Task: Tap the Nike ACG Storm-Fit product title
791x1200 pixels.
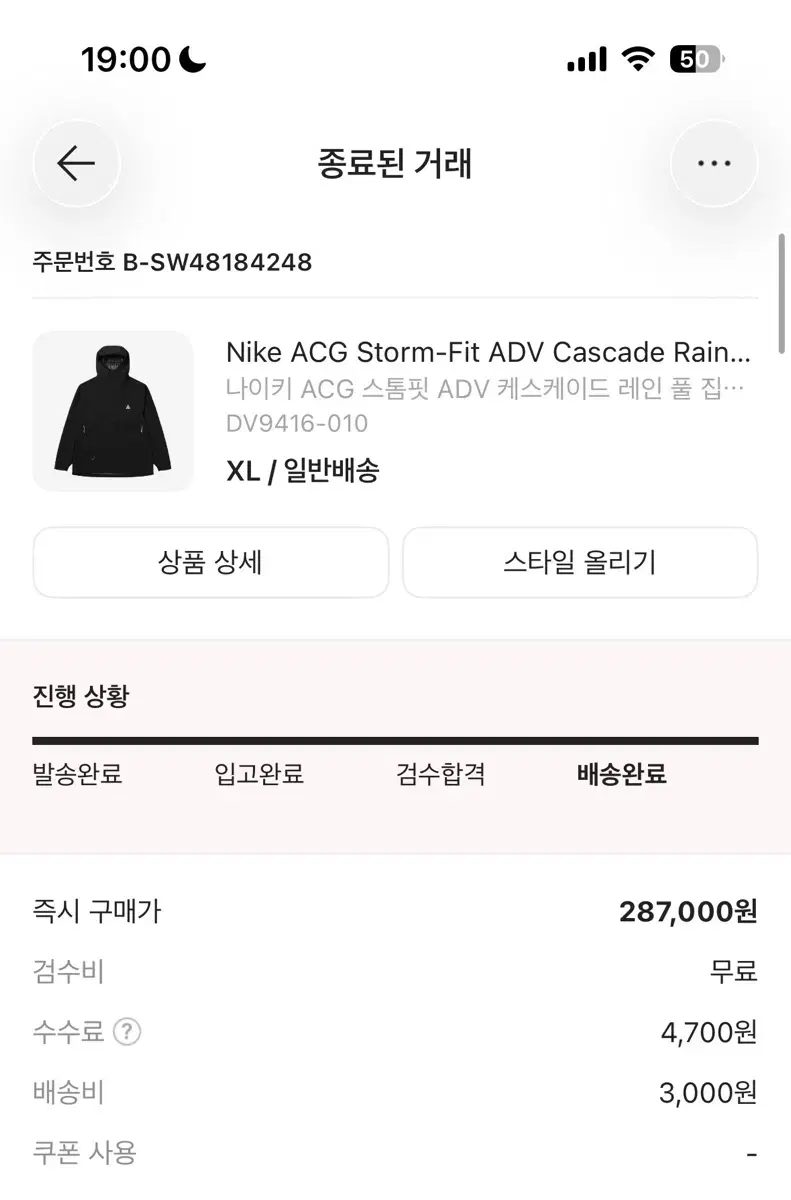Action: click(488, 352)
